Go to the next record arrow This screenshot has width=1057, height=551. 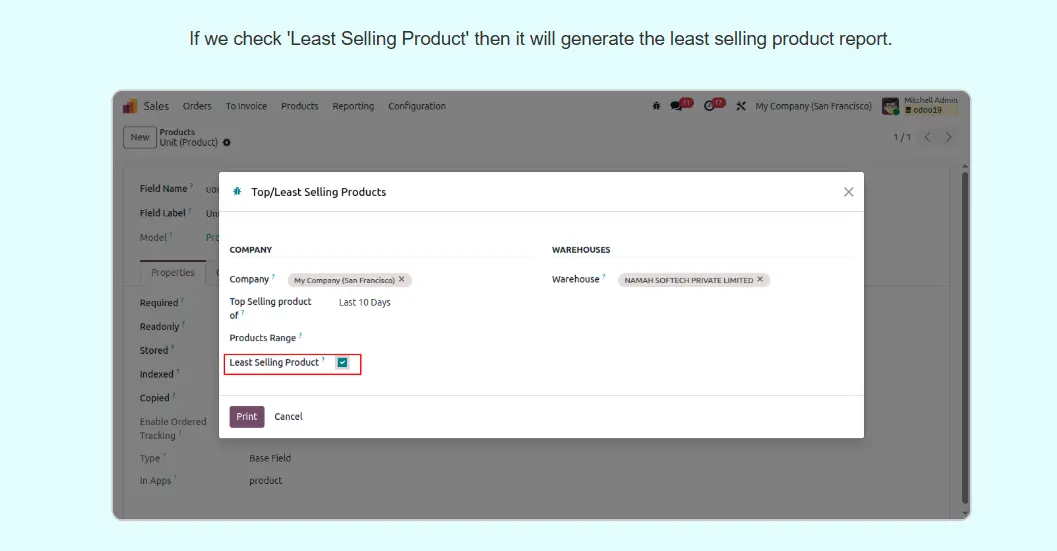pyautogui.click(x=949, y=137)
